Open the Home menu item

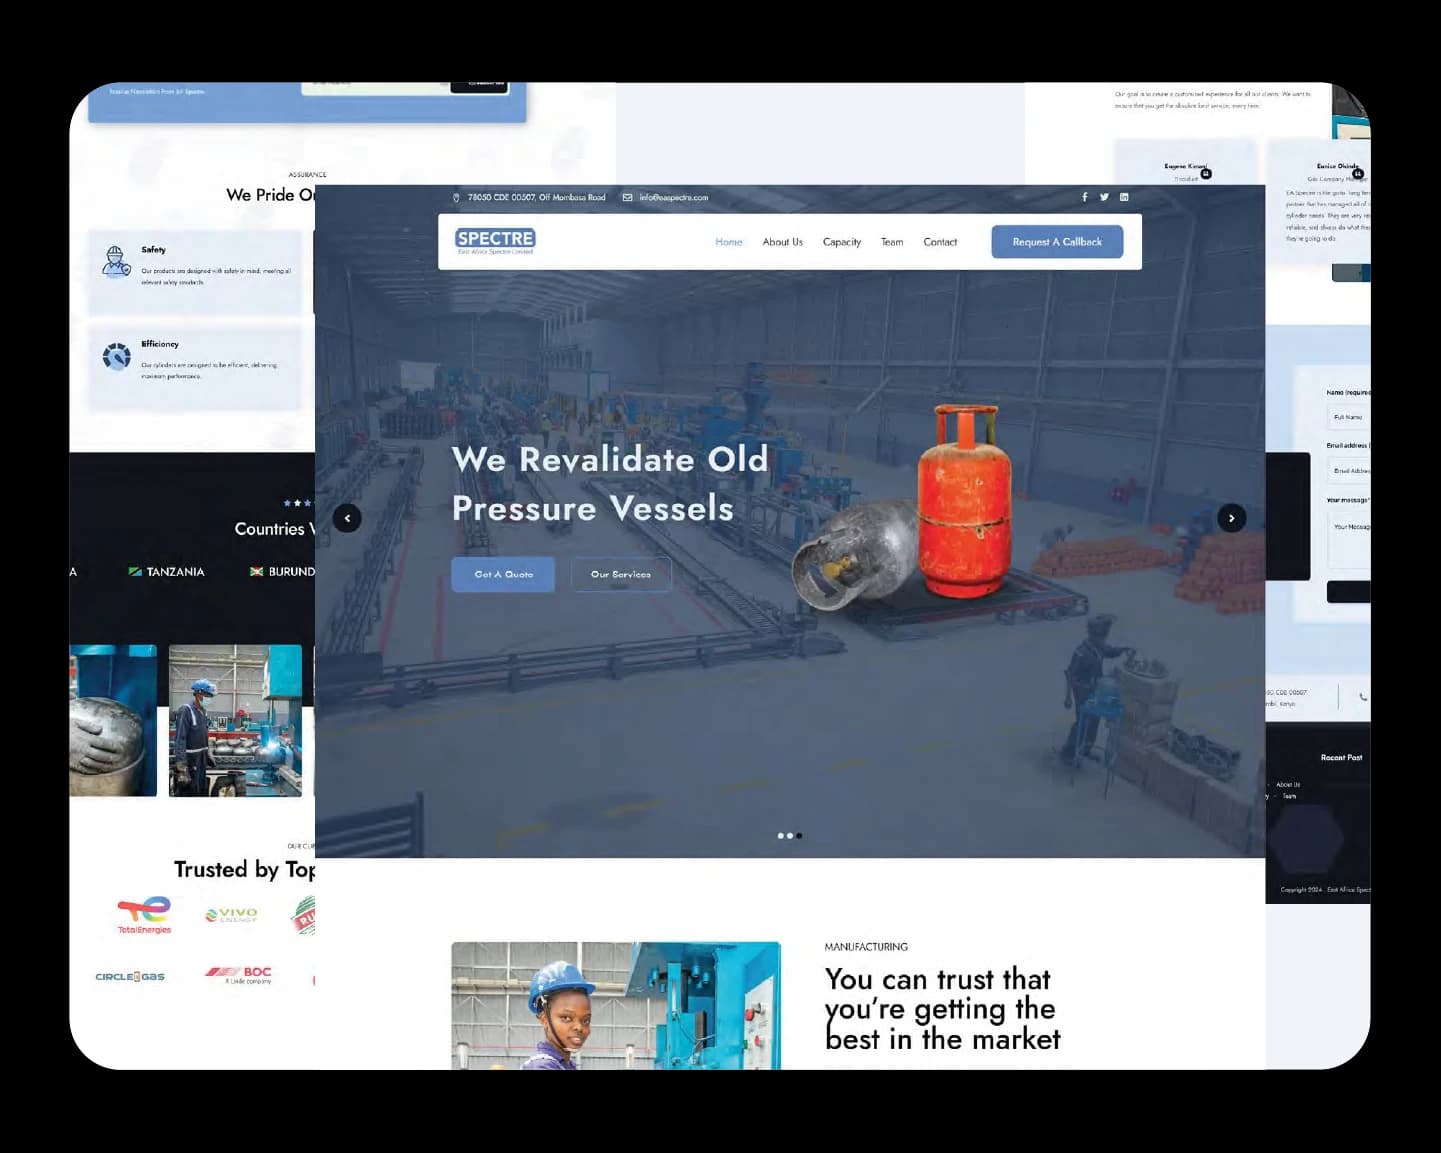point(728,242)
